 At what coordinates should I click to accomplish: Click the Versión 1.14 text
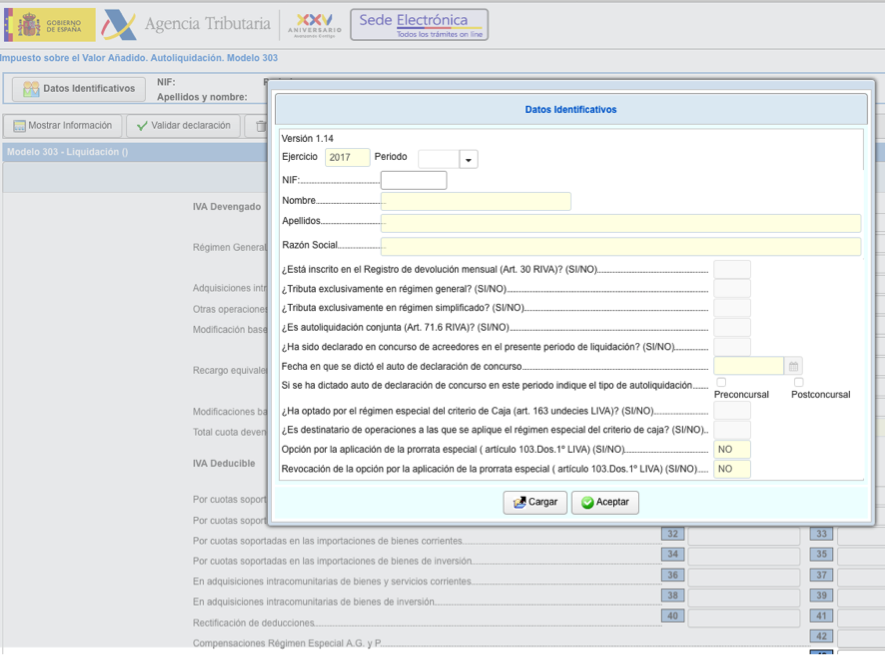[307, 138]
